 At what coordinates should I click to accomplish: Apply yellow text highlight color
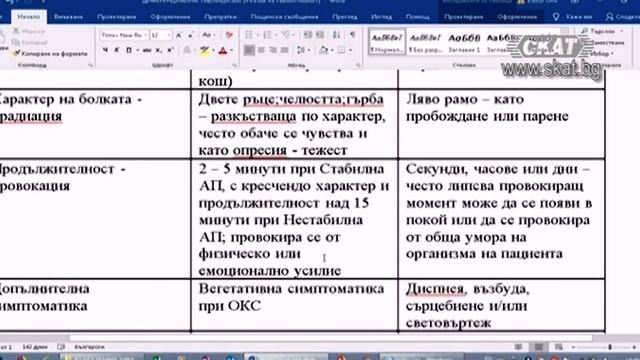point(204,50)
